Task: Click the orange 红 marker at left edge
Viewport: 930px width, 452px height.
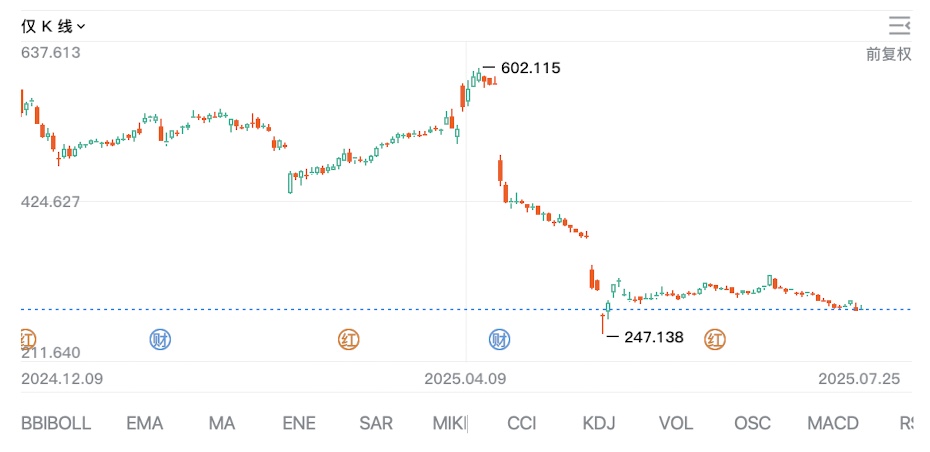Action: click(x=27, y=340)
